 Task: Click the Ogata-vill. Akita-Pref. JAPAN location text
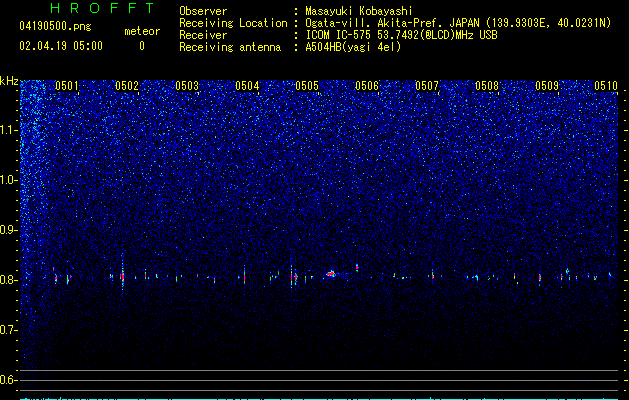(x=459, y=23)
